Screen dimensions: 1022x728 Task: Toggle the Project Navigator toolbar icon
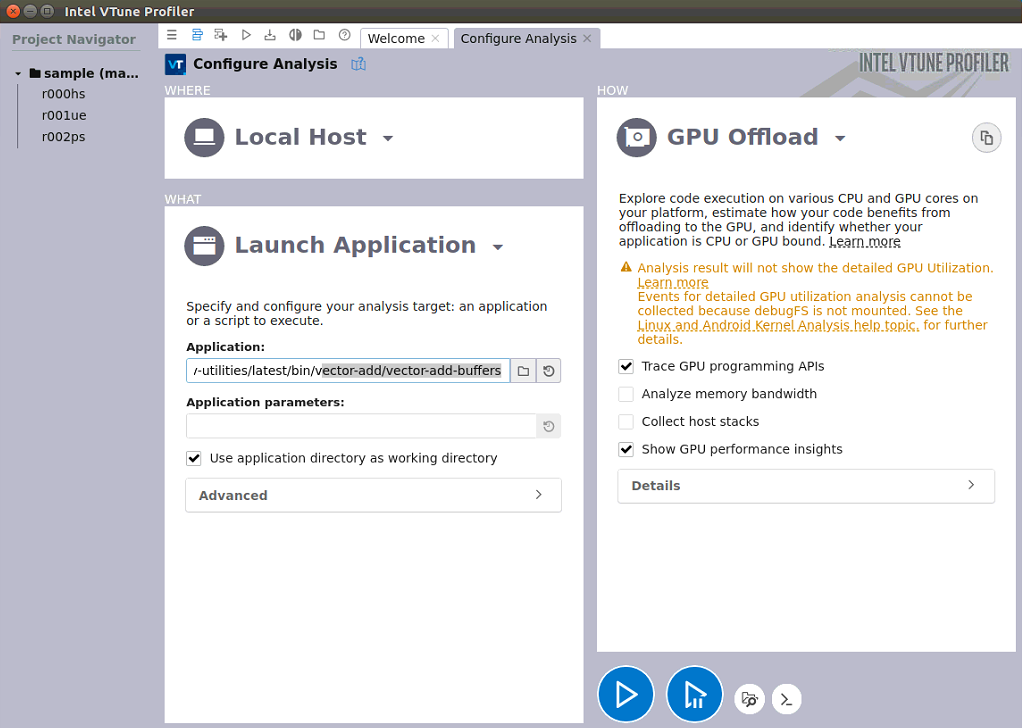coord(197,35)
